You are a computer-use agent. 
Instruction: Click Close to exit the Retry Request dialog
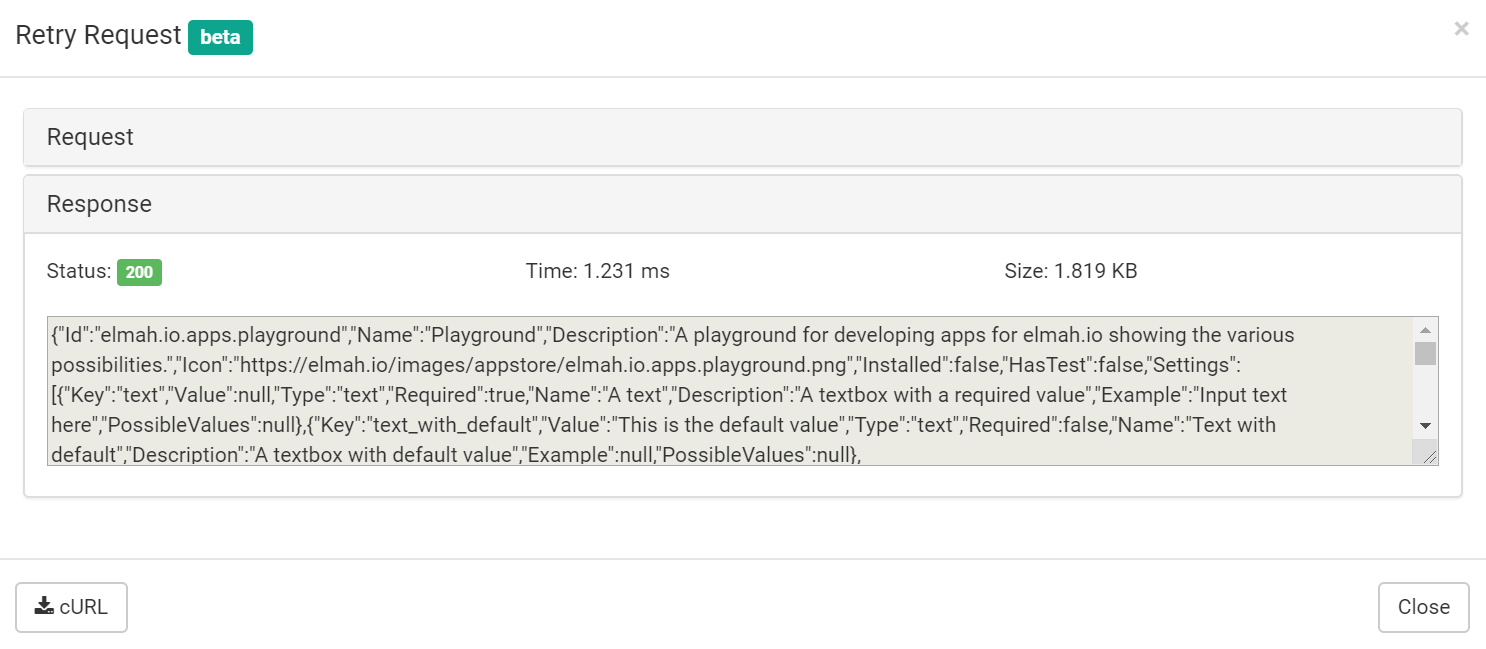(x=1423, y=606)
